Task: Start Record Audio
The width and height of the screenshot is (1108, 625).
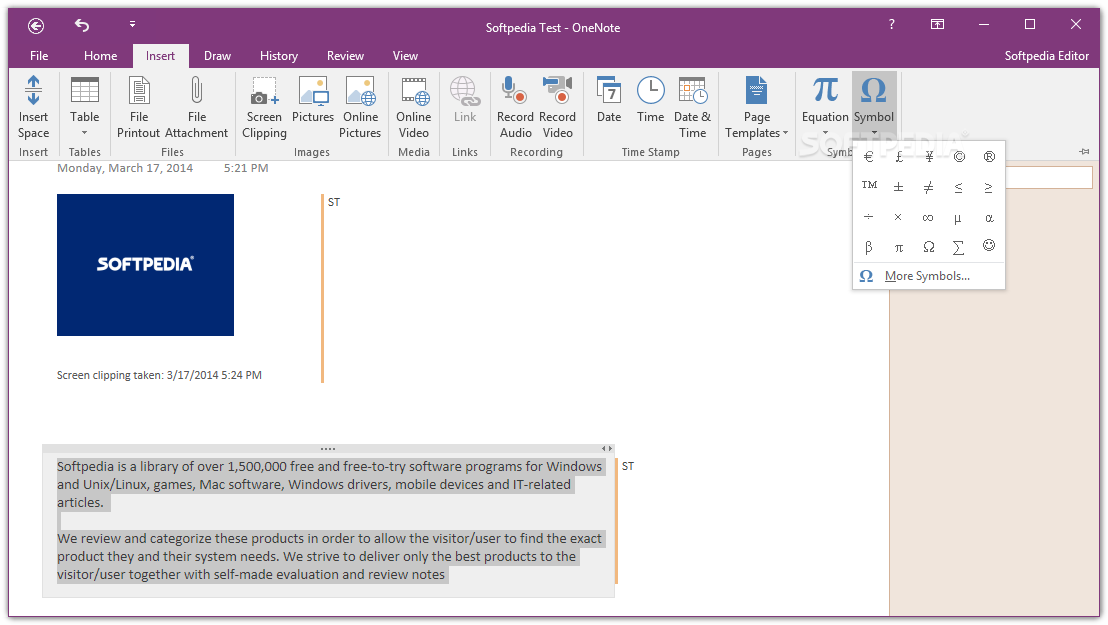Action: (x=515, y=107)
